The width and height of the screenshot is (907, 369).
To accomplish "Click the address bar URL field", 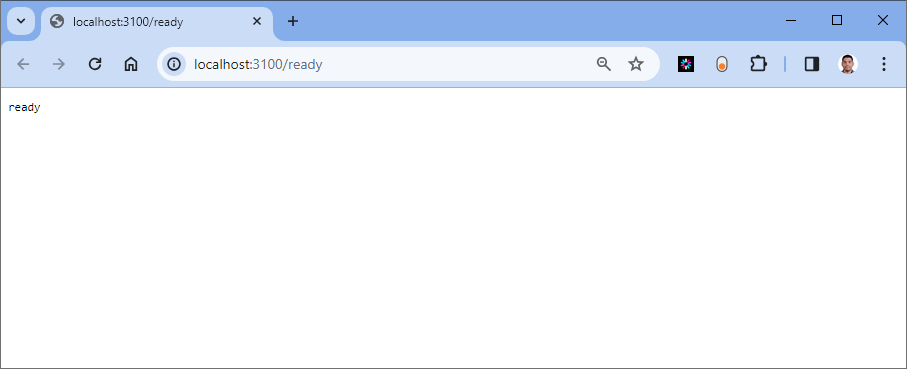I will pos(389,64).
